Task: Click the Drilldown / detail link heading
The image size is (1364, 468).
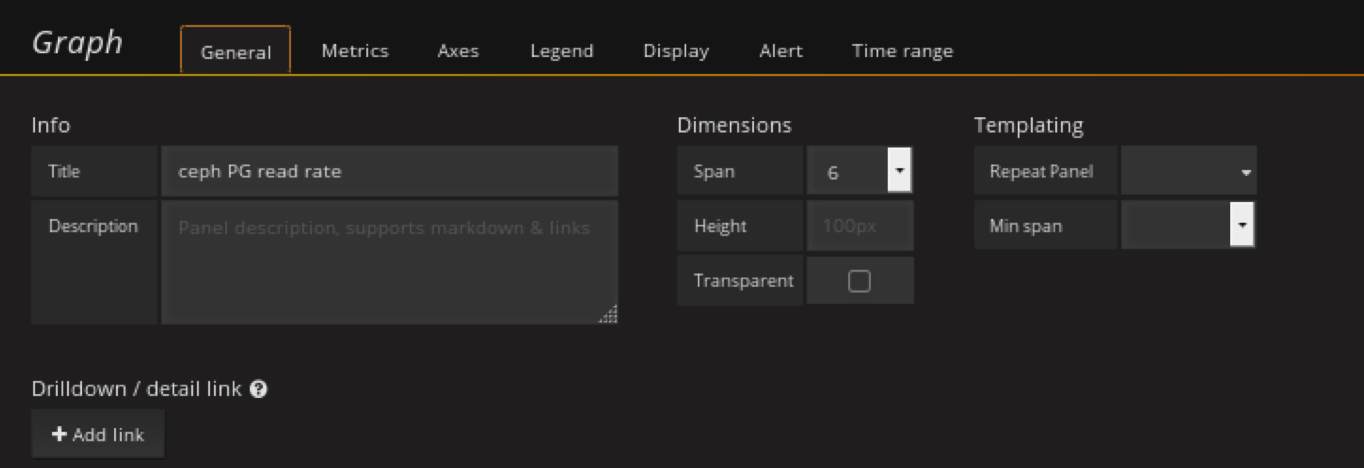Action: pyautogui.click(x=137, y=389)
